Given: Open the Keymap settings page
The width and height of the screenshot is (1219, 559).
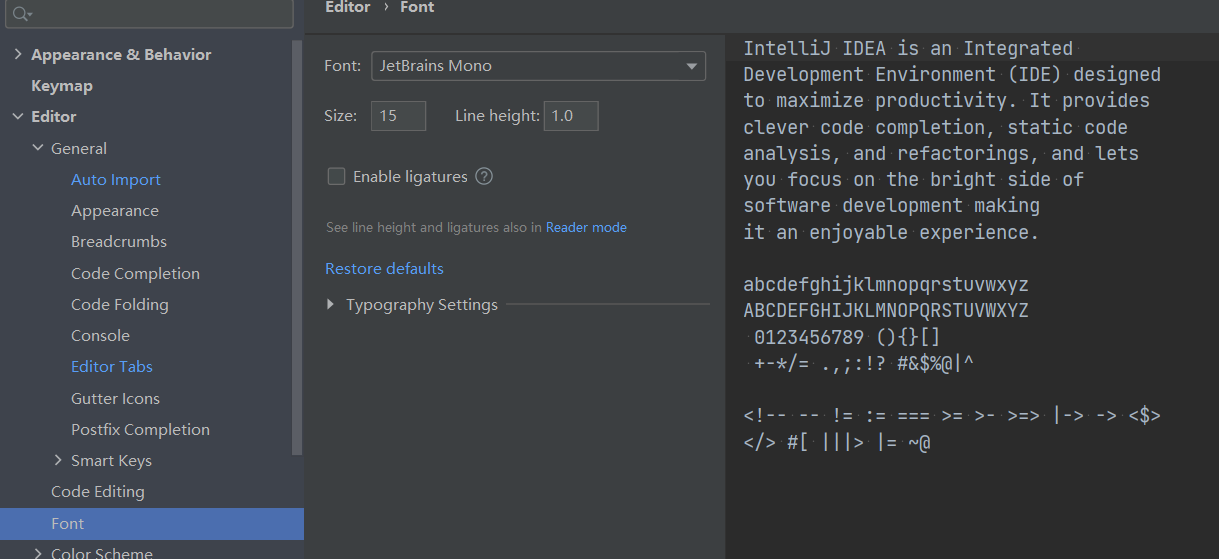Looking at the screenshot, I should 62,86.
